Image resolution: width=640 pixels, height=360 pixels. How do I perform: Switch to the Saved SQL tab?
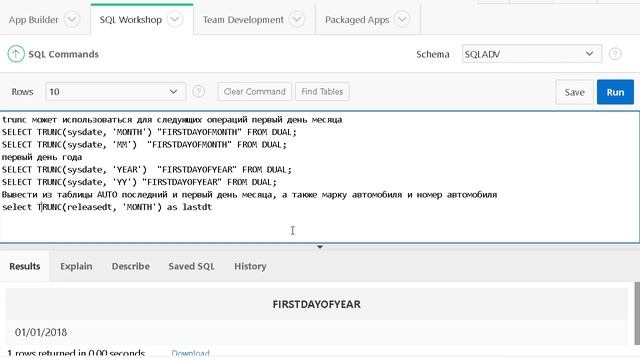pos(191,266)
